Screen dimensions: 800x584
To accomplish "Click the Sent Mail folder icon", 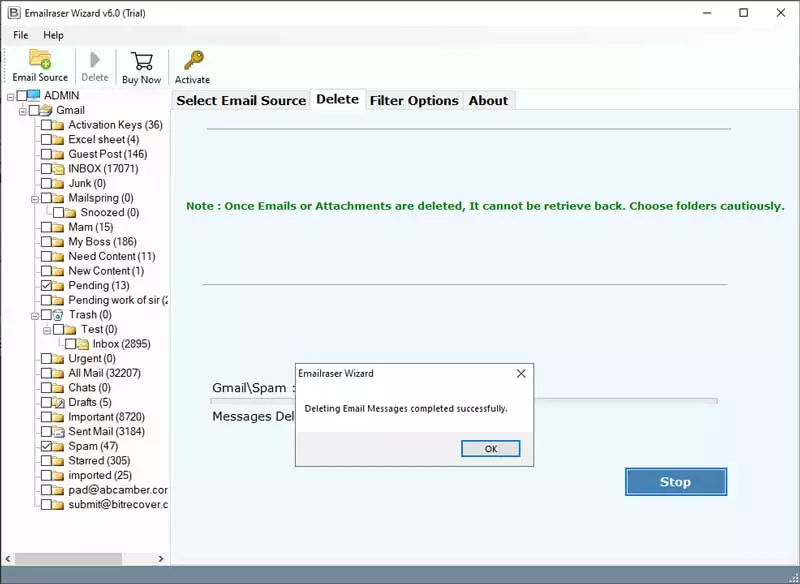I will click(x=58, y=431).
